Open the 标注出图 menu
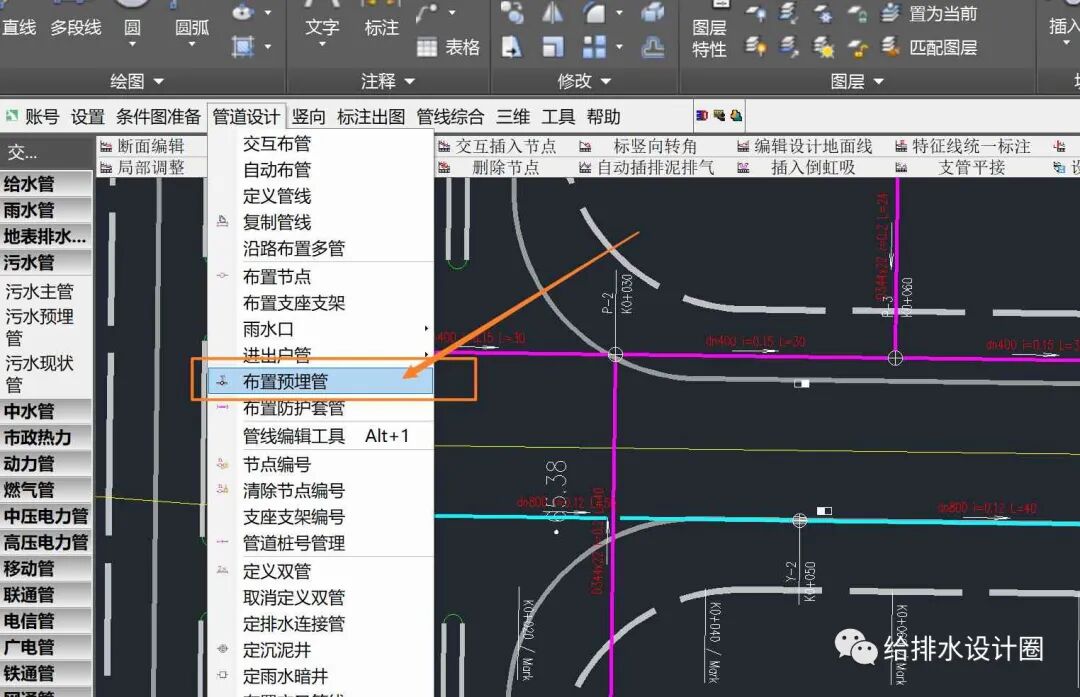 [371, 116]
